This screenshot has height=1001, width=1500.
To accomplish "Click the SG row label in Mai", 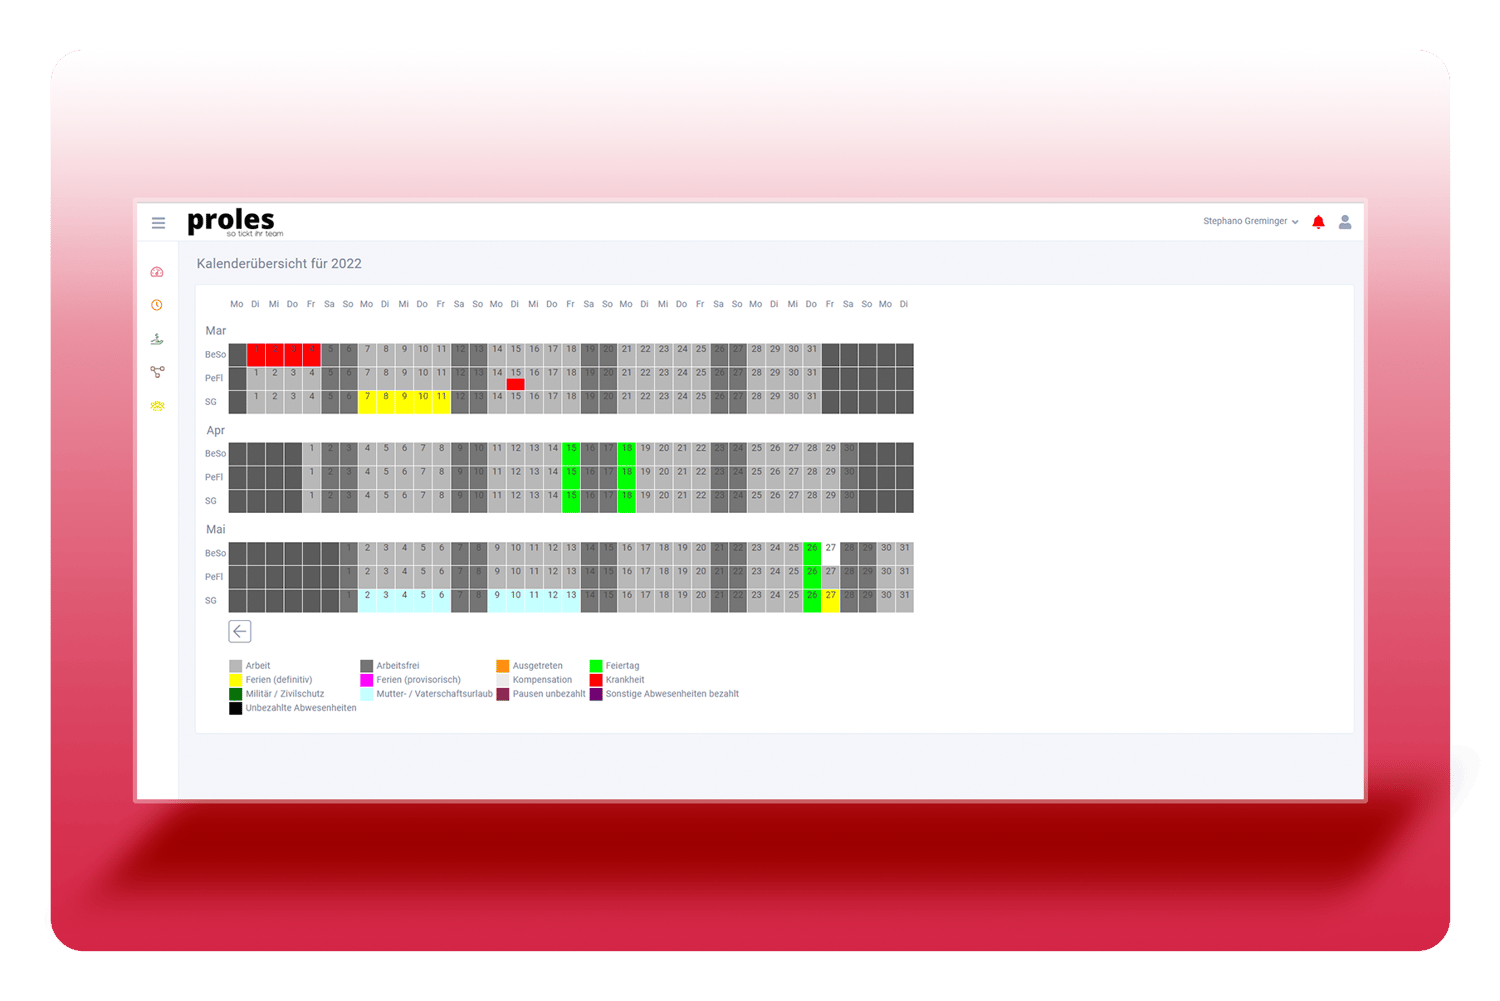I will pos(211,601).
